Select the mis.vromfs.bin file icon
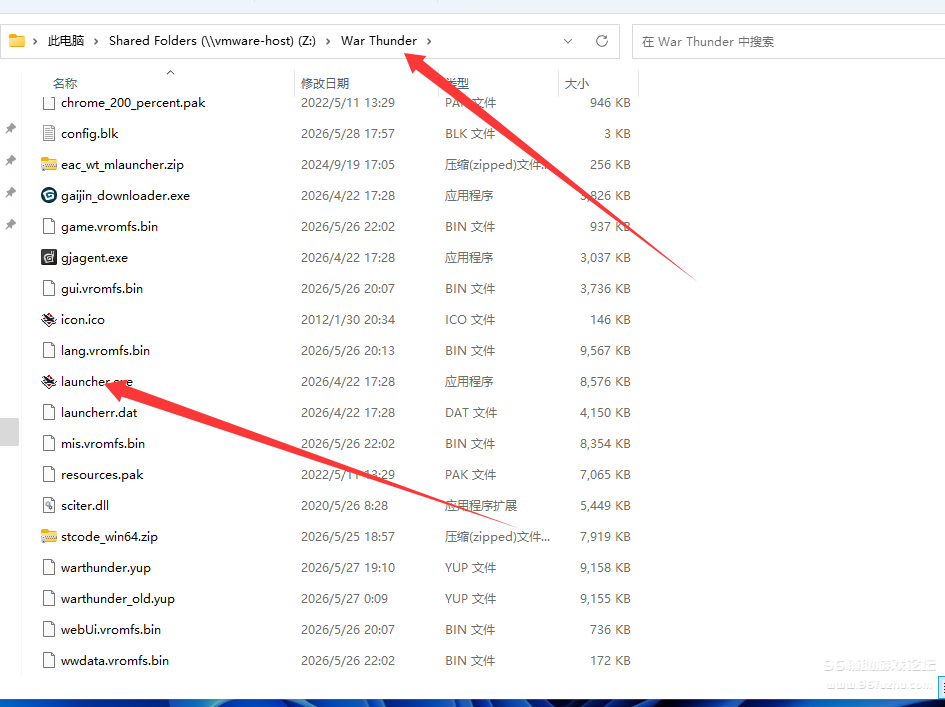The image size is (945, 707). point(49,444)
